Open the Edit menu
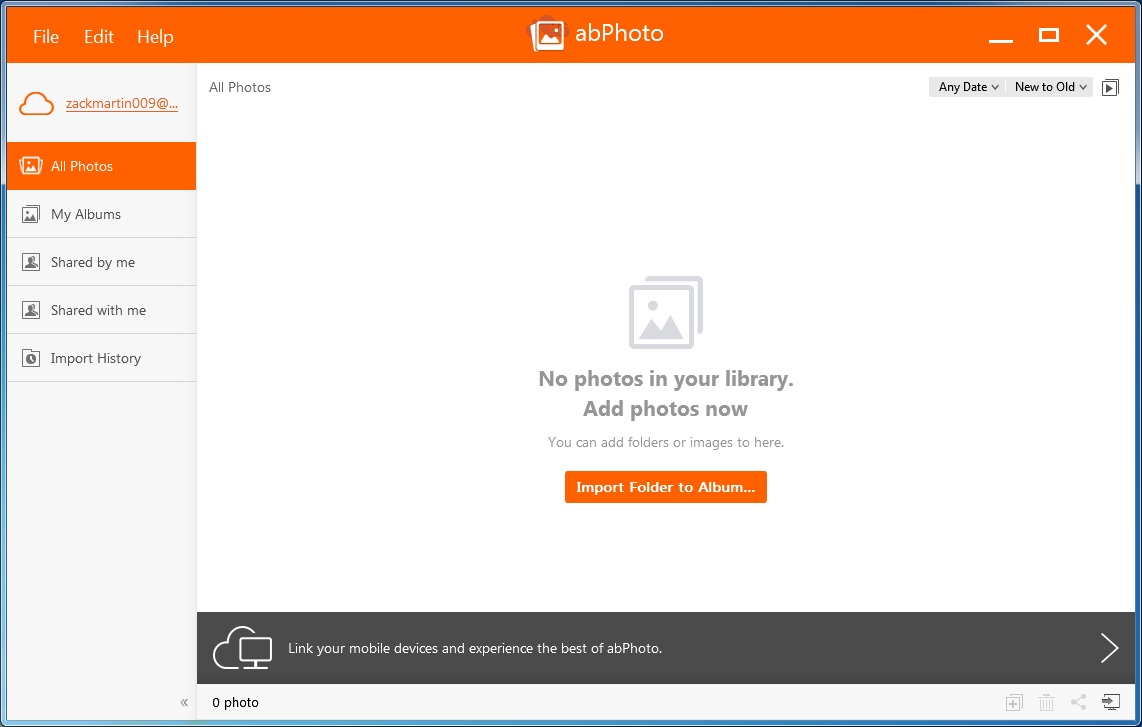Screen dimensions: 1142x727 click(98, 36)
